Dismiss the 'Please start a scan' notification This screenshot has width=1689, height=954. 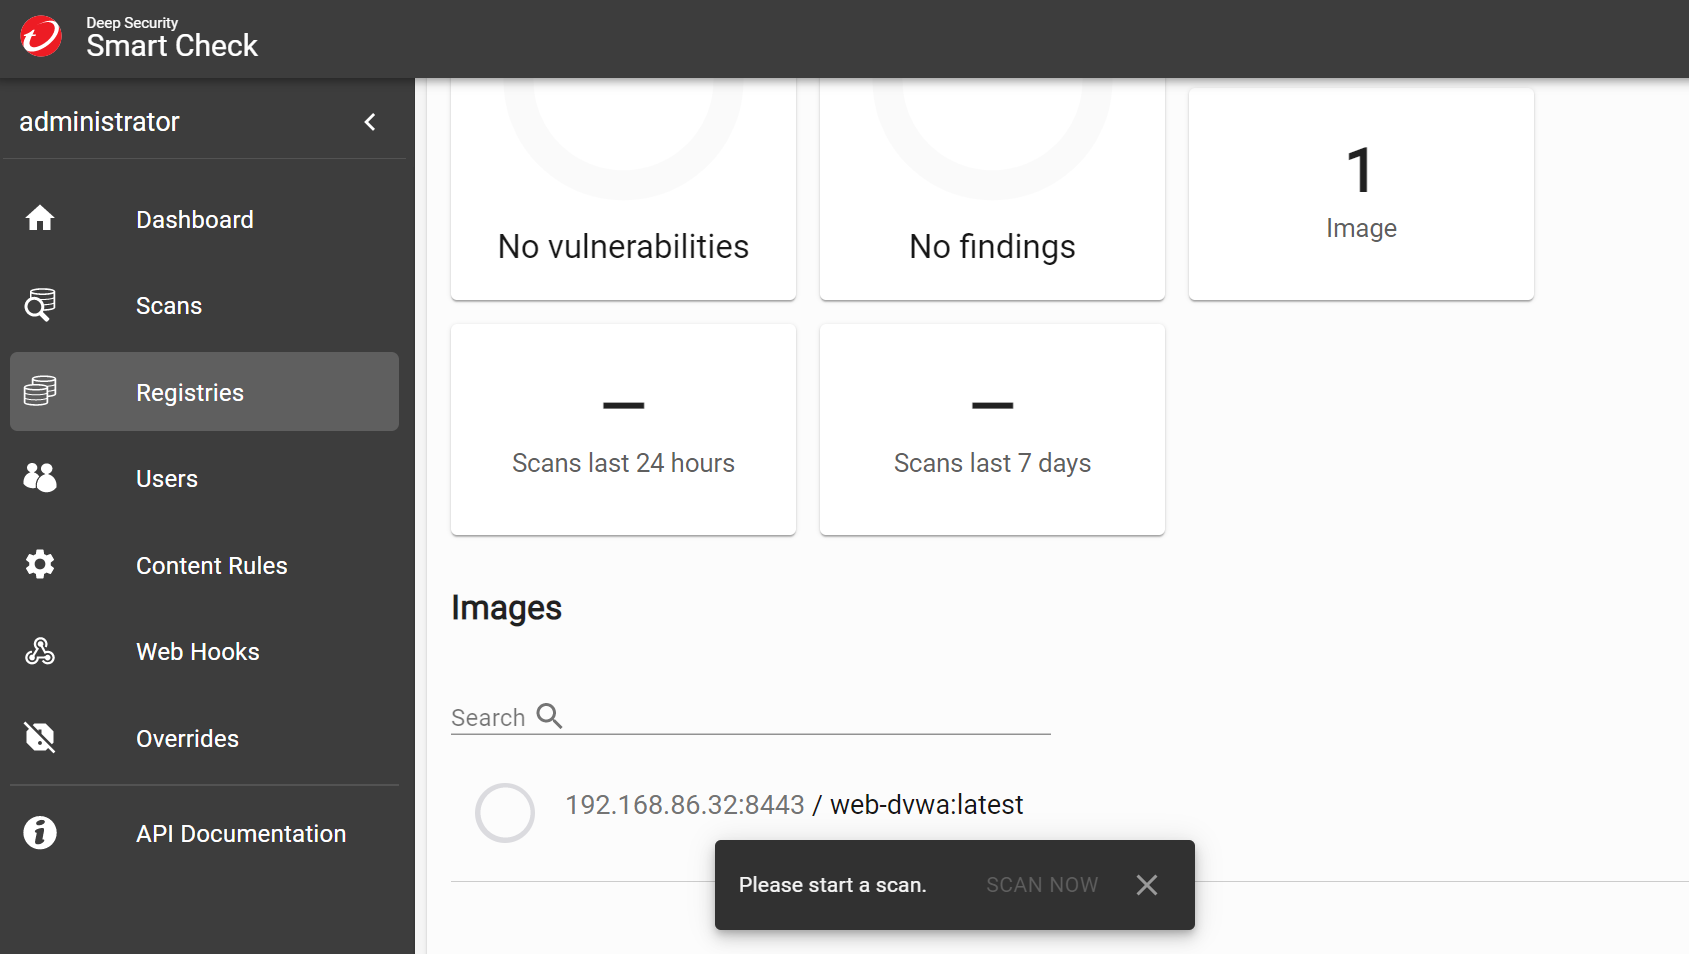(x=1147, y=885)
